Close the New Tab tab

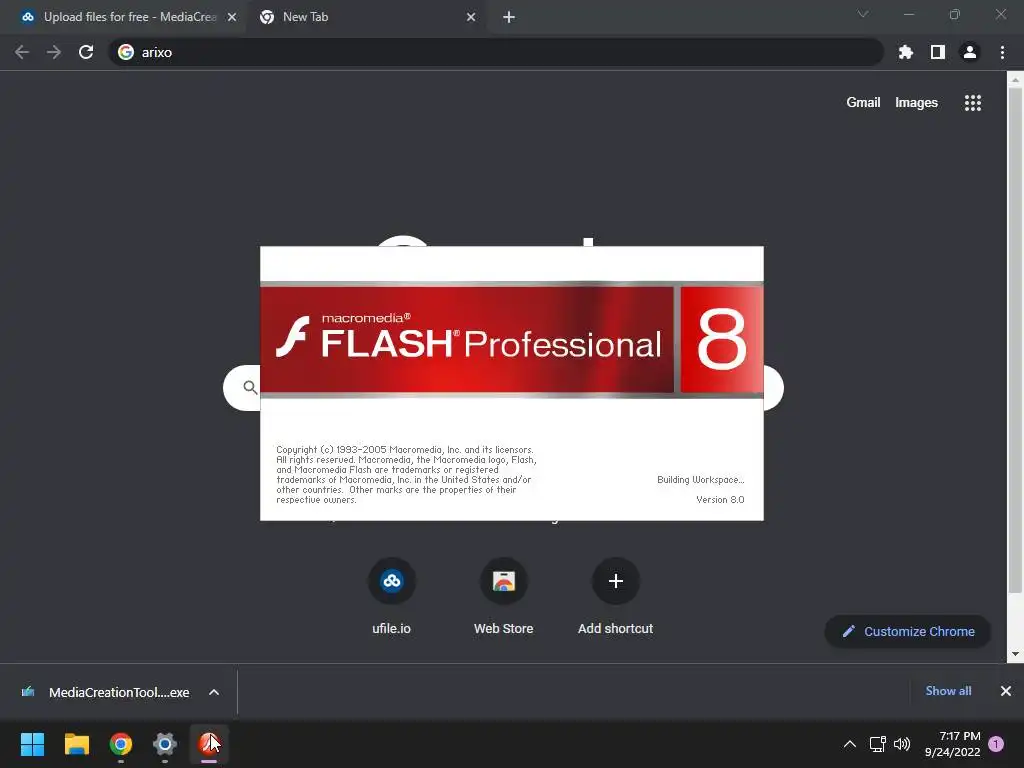point(471,17)
